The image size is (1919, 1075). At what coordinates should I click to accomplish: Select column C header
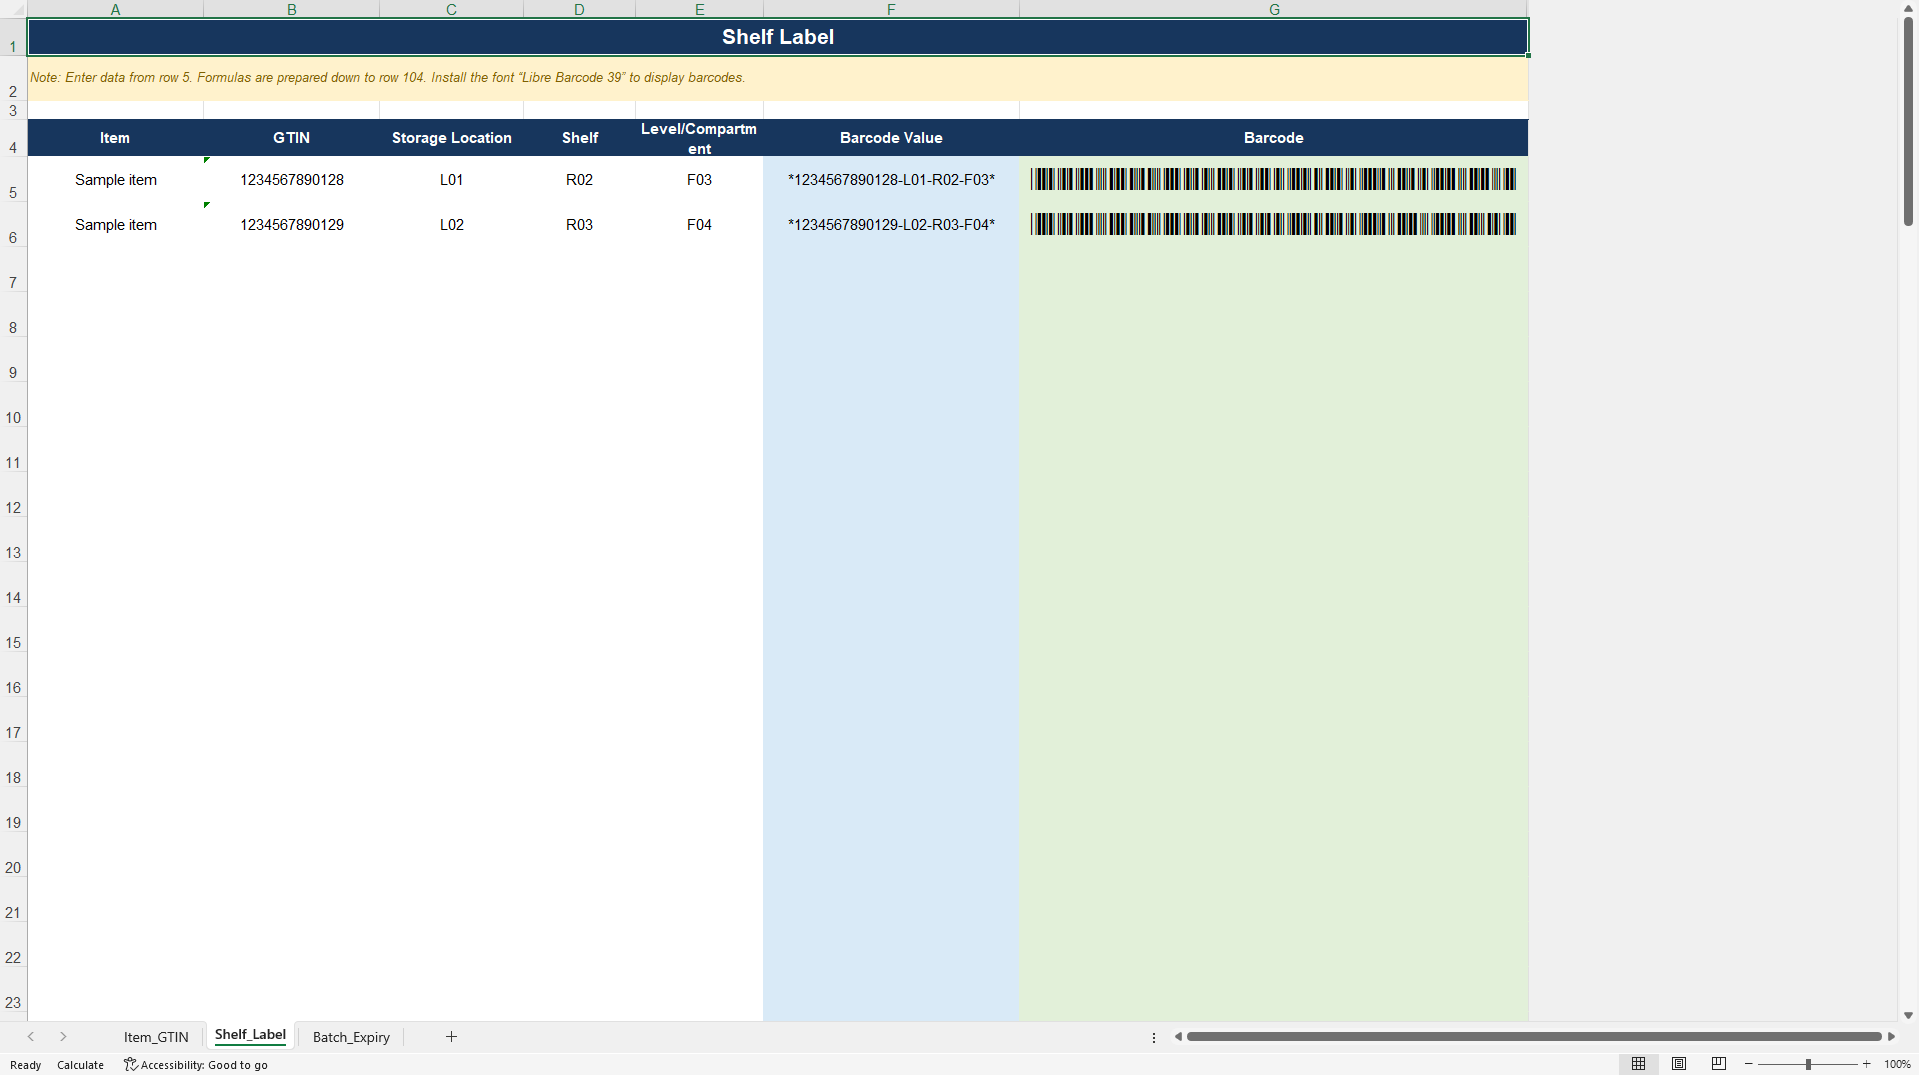pyautogui.click(x=451, y=9)
